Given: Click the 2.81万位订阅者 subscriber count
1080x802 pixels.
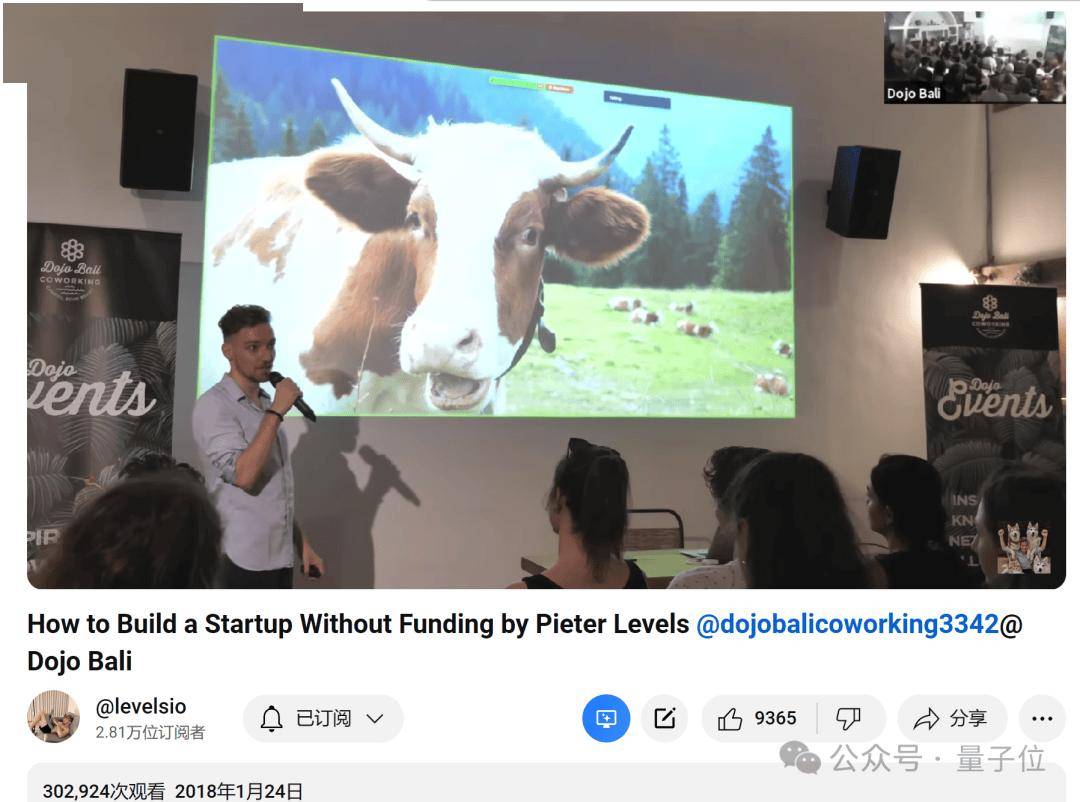Looking at the screenshot, I should coord(150,732).
